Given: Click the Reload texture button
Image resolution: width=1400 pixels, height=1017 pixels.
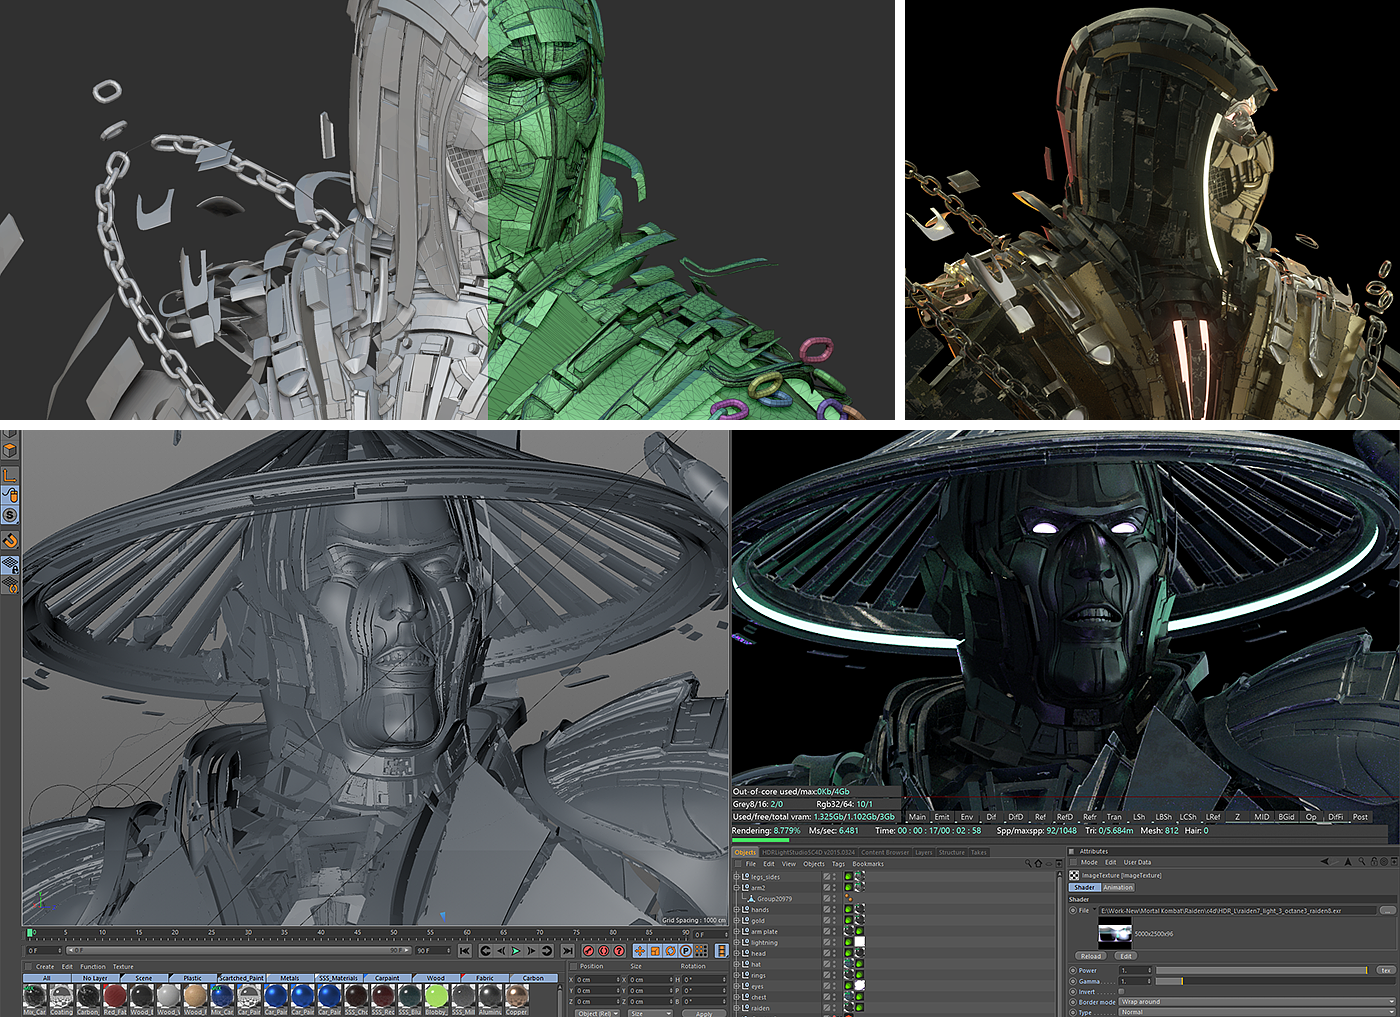Looking at the screenshot, I should click(1091, 956).
